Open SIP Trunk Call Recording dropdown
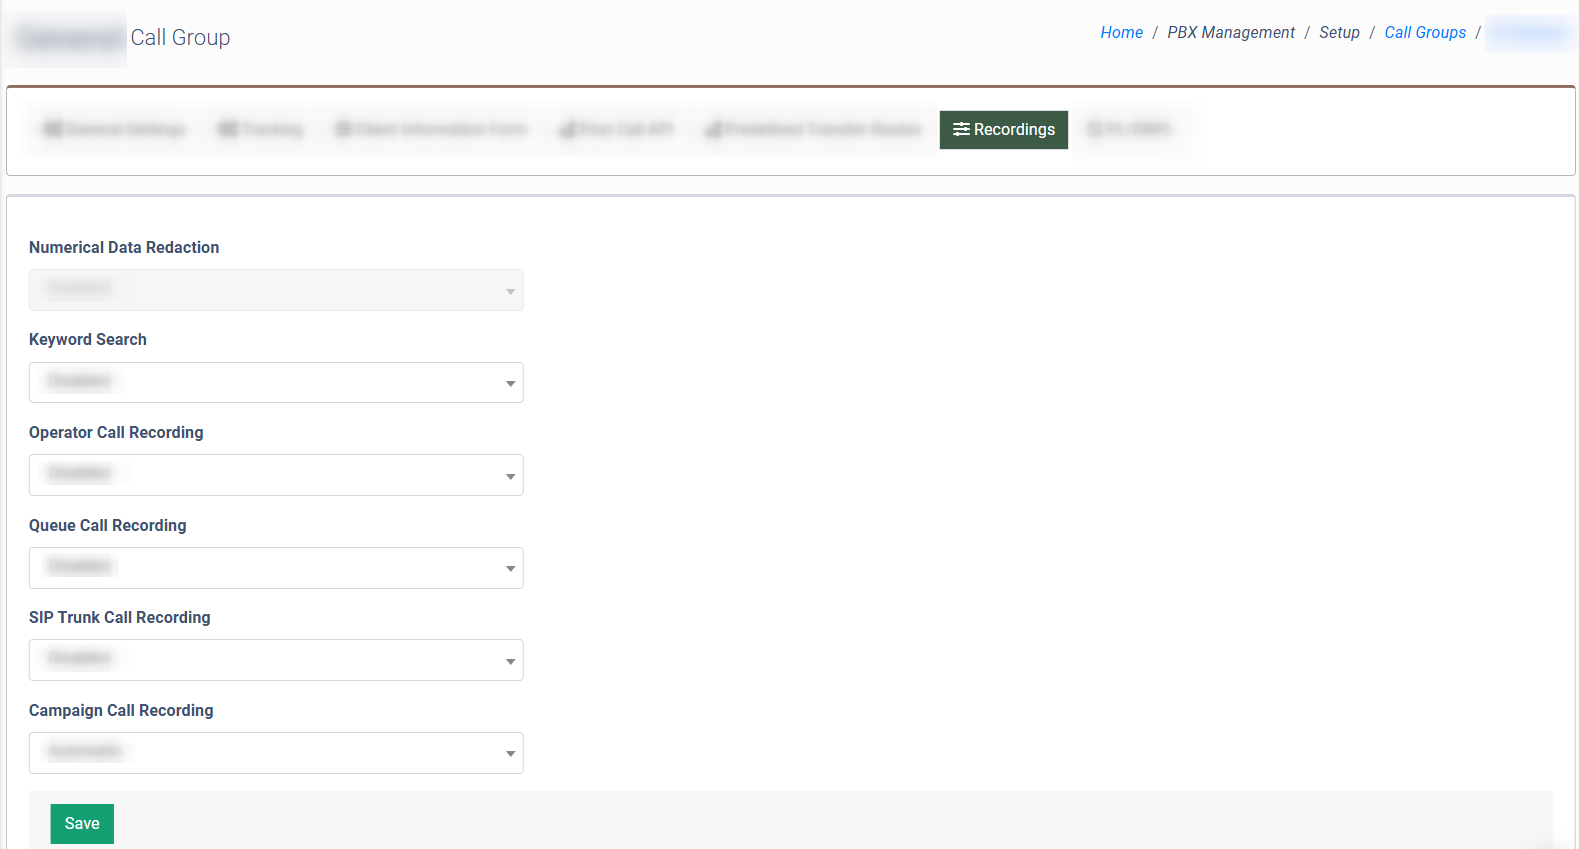 [x=276, y=660]
